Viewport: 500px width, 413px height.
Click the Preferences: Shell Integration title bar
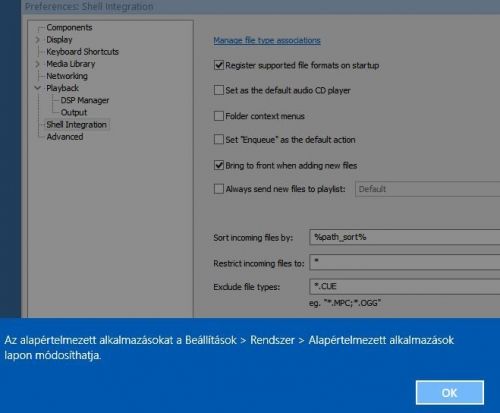[x=260, y=7]
